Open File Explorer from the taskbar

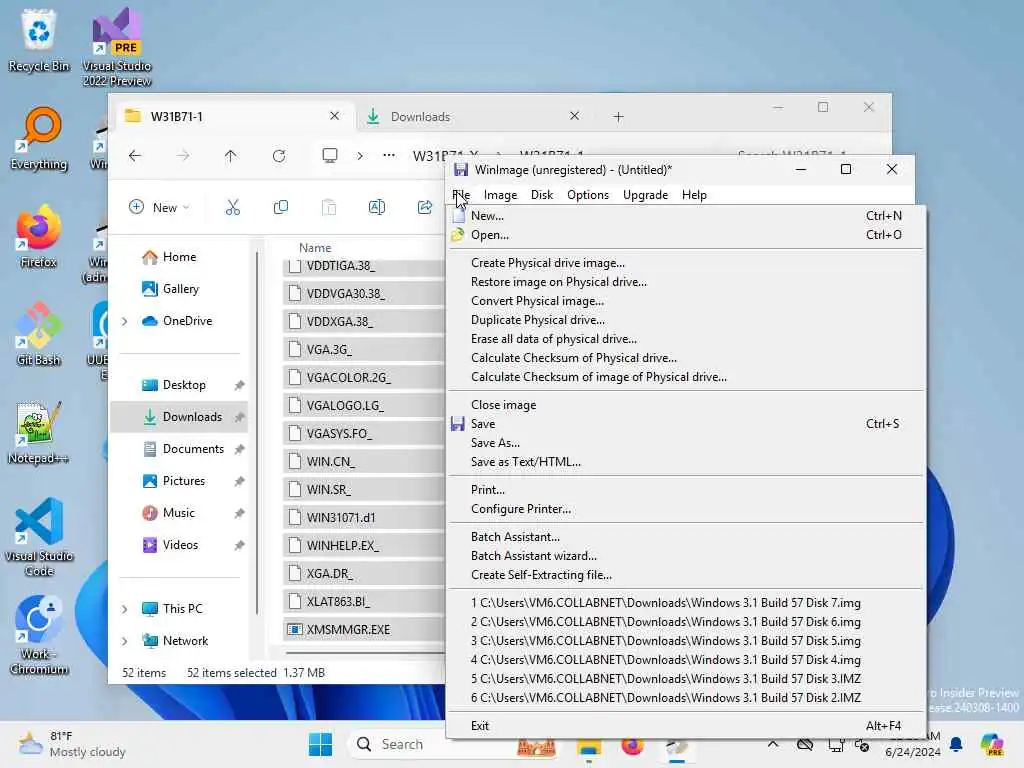[x=588, y=744]
